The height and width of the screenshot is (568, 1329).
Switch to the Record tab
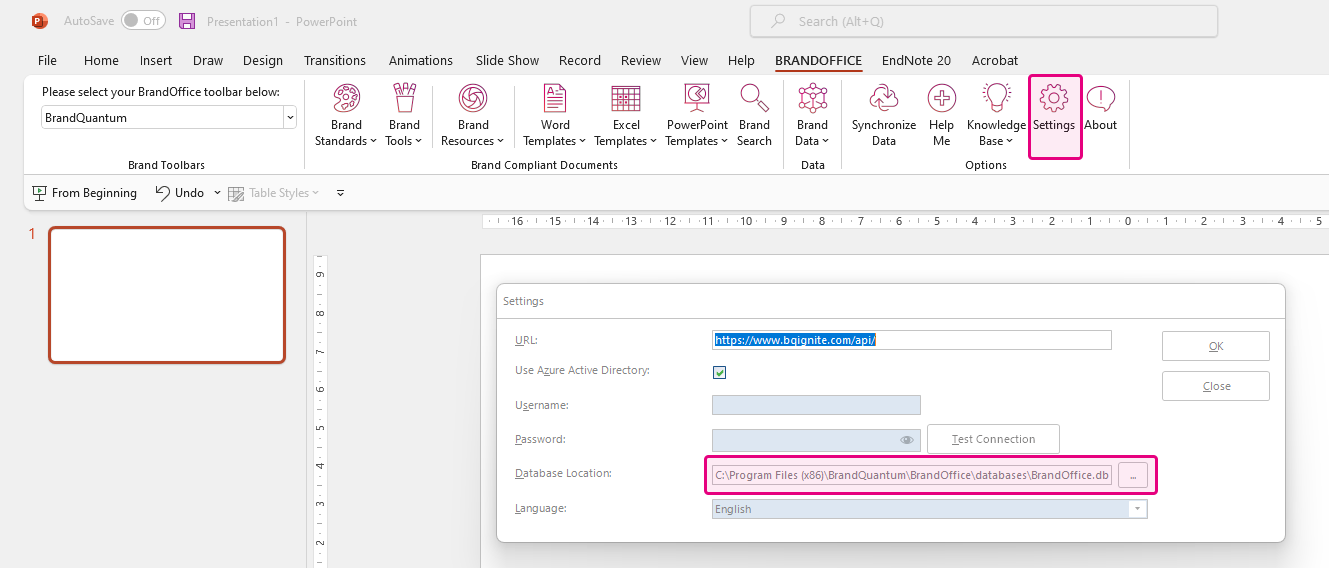click(580, 60)
